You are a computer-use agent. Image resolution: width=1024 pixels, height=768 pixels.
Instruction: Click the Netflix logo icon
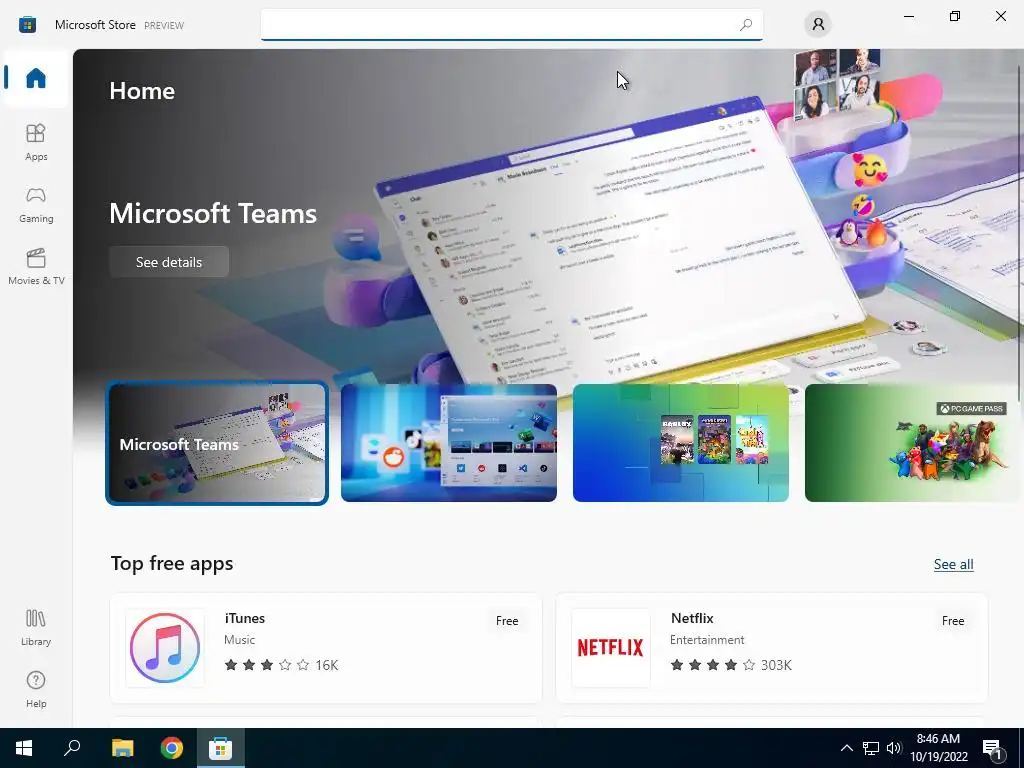(x=611, y=648)
